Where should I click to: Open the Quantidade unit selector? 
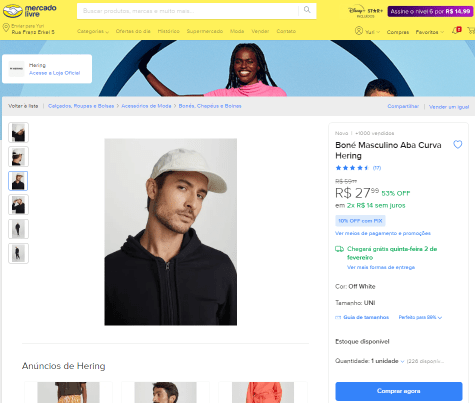tap(387, 361)
